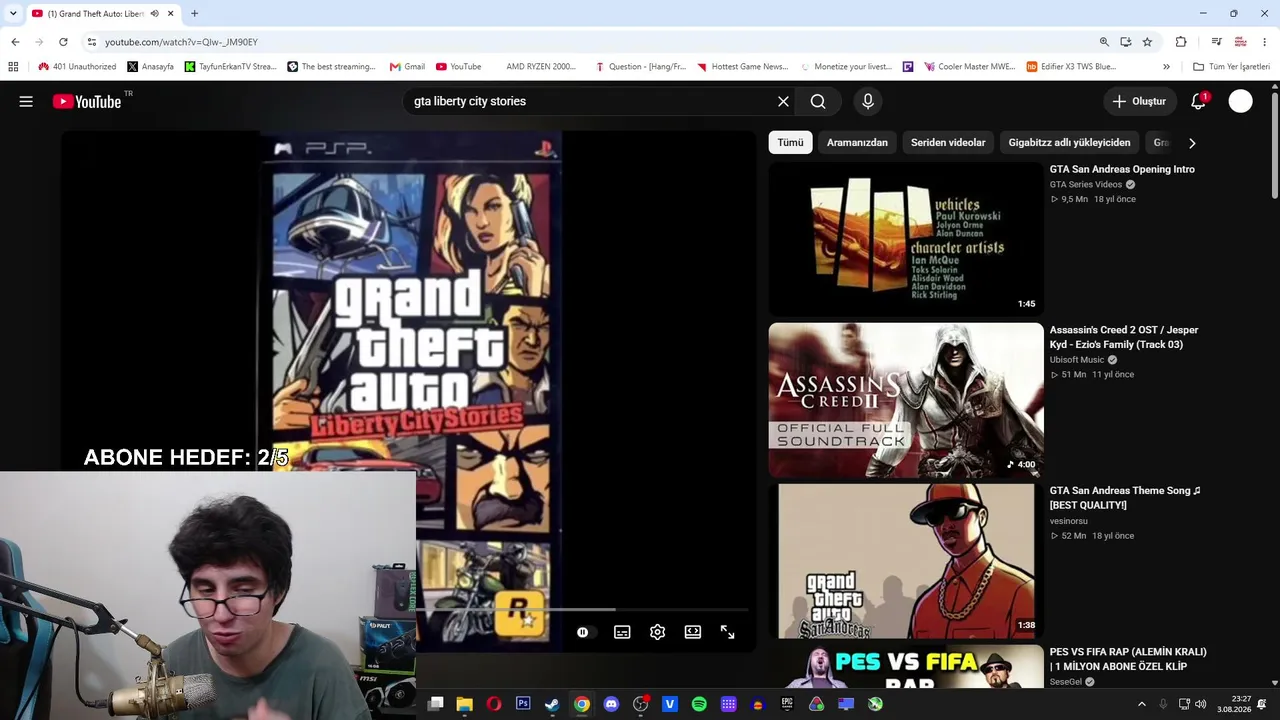Switch player to theater mode

coord(692,632)
